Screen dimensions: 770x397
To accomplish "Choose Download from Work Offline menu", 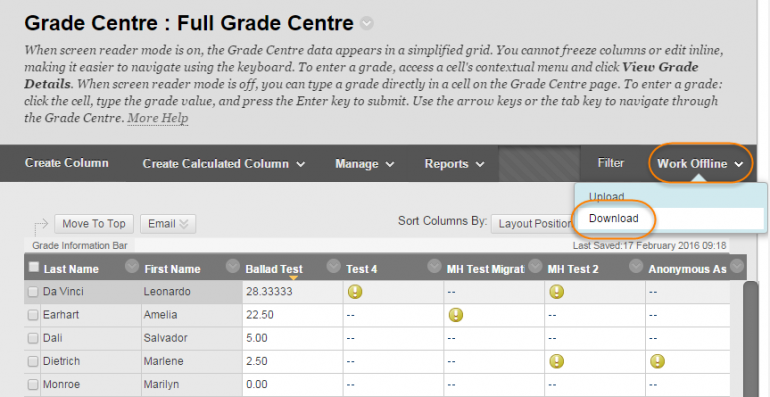I will [613, 219].
